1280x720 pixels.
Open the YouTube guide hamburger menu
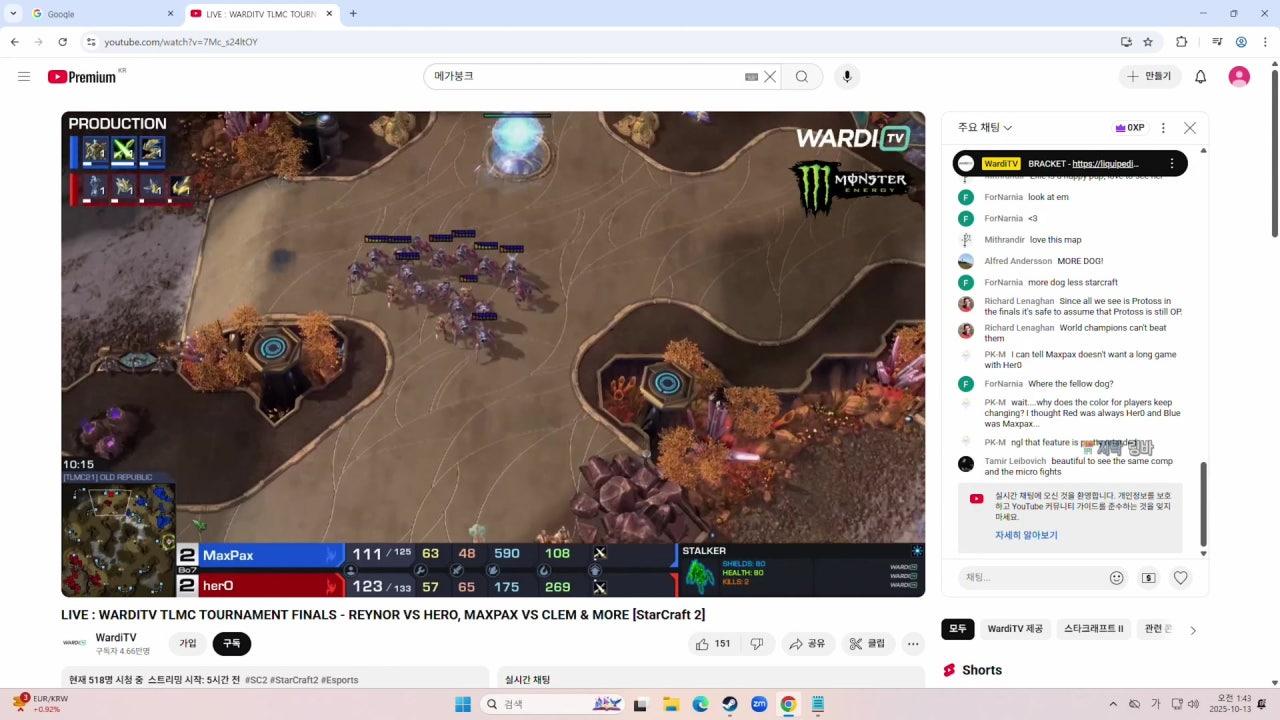tap(24, 77)
